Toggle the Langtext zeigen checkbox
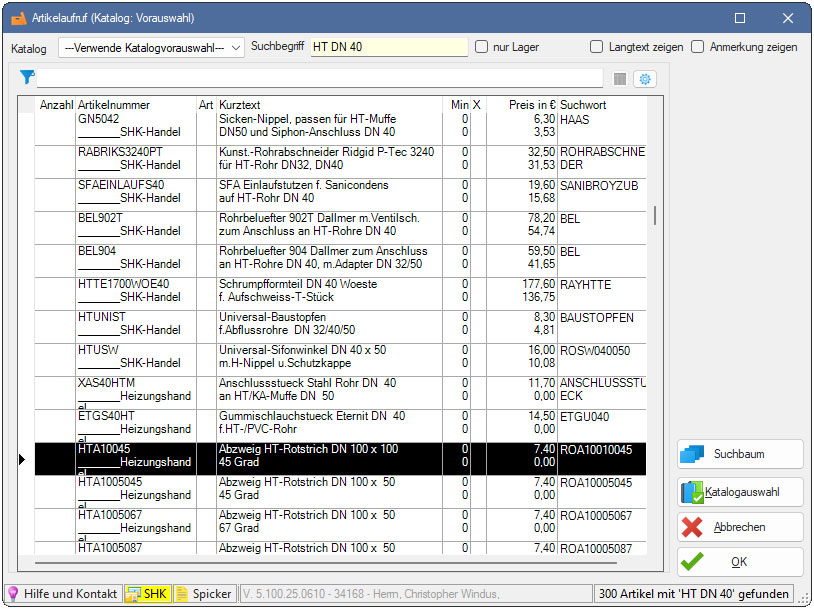814x609 pixels. [x=597, y=47]
